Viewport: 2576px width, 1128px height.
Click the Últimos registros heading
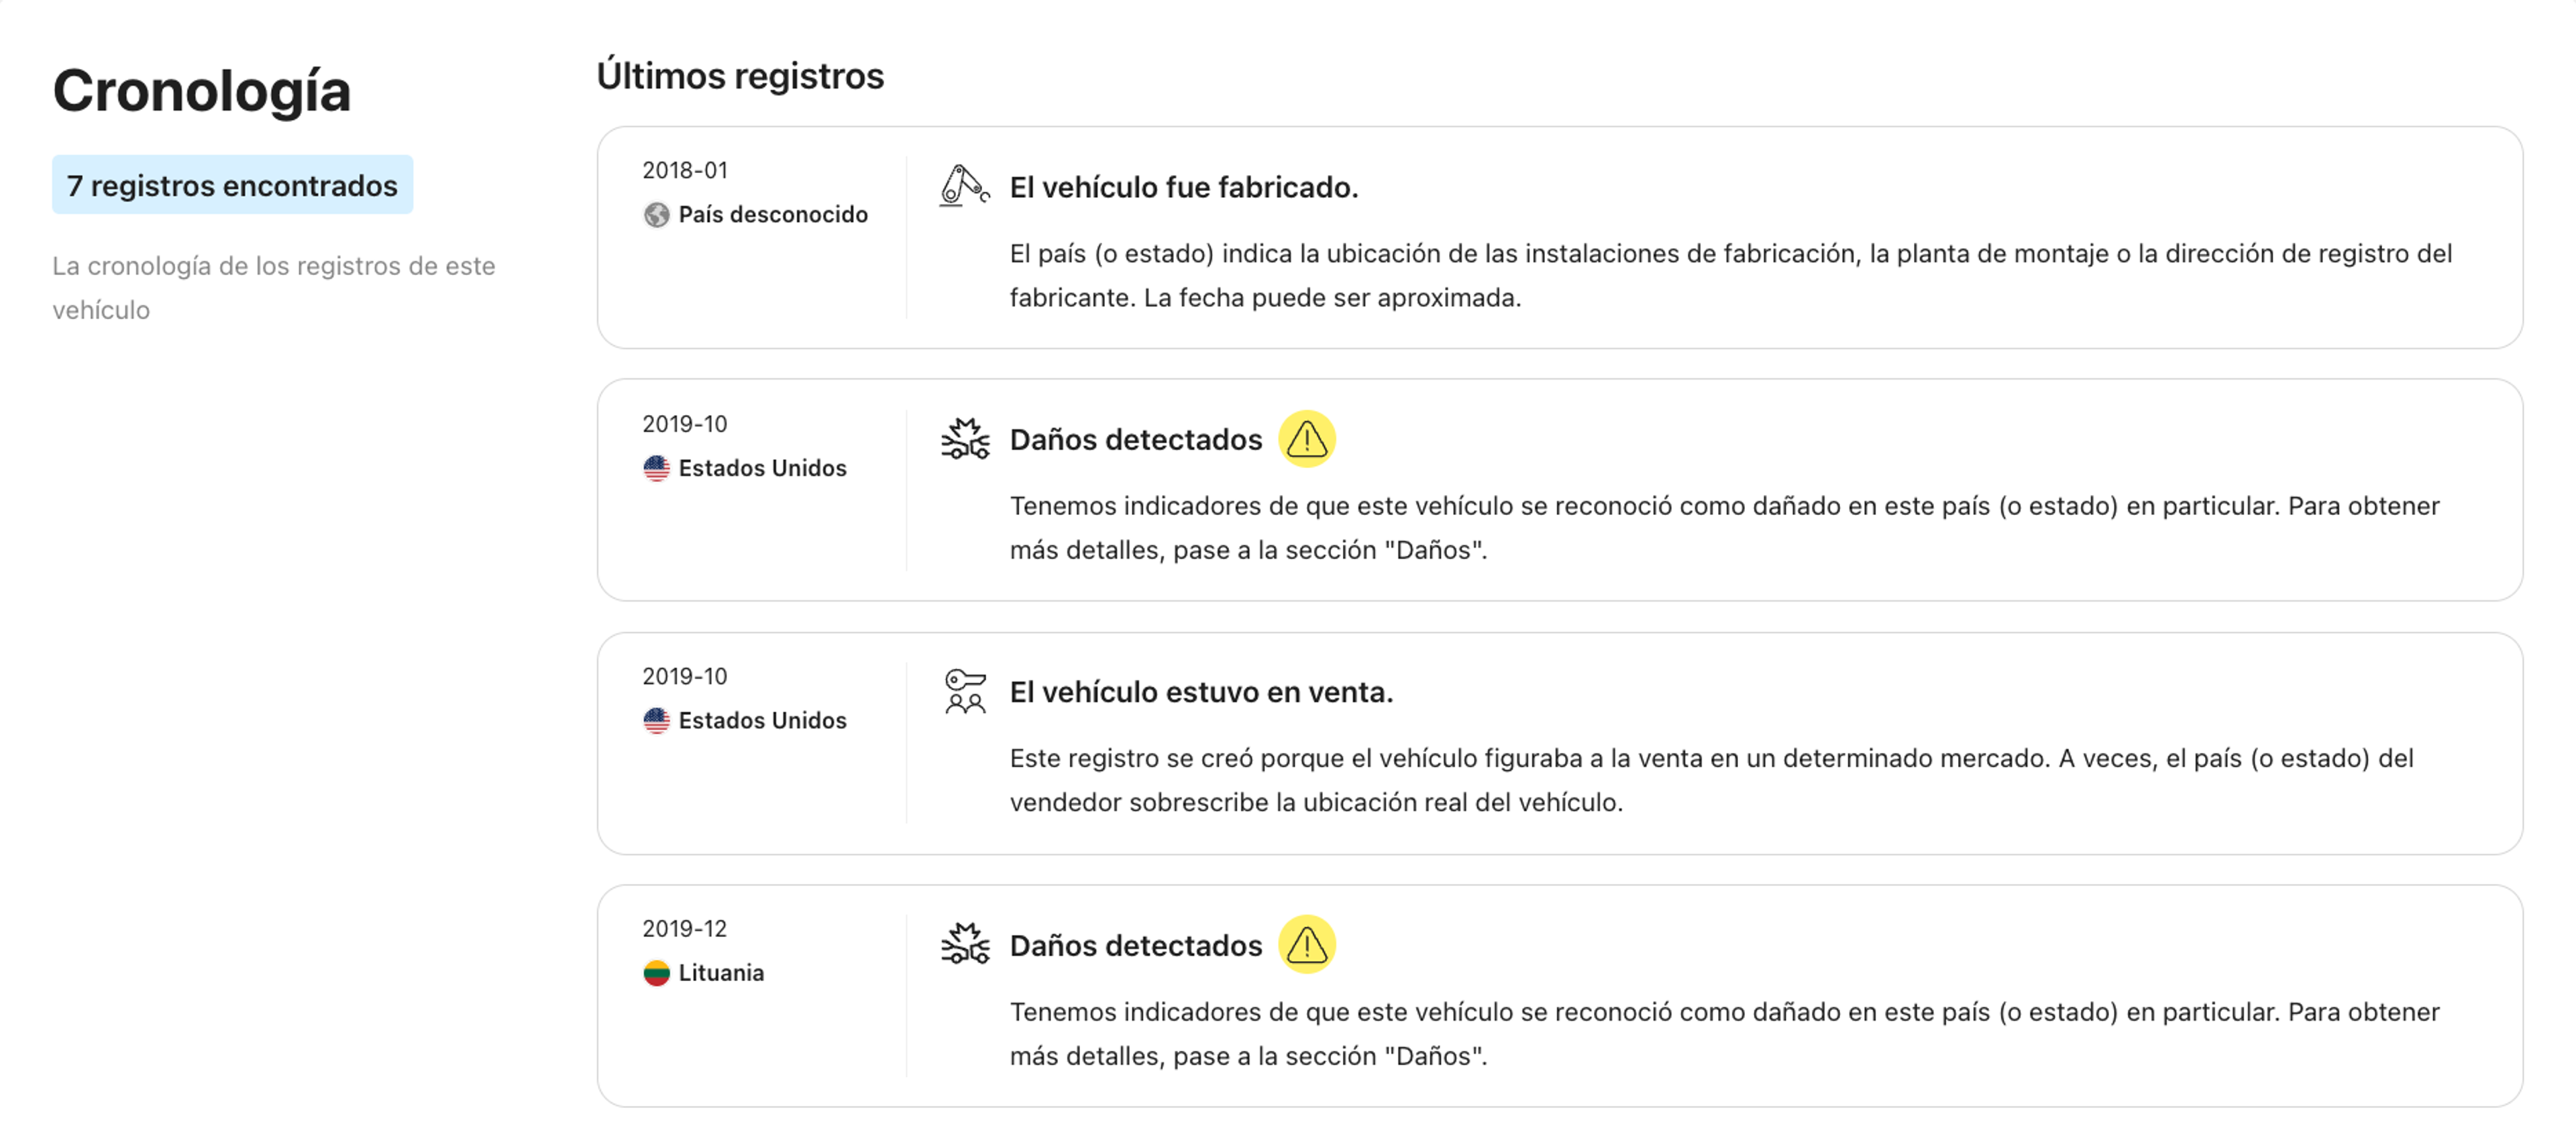point(740,76)
